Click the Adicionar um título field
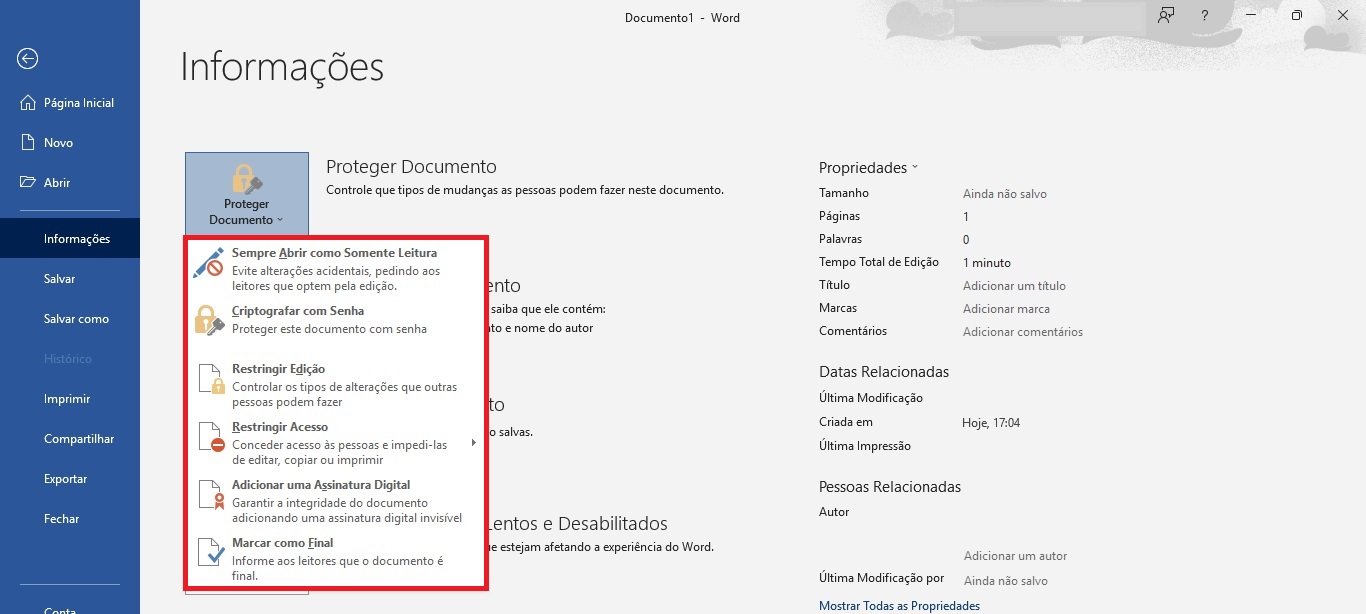This screenshot has height=614, width=1366. pos(1014,286)
